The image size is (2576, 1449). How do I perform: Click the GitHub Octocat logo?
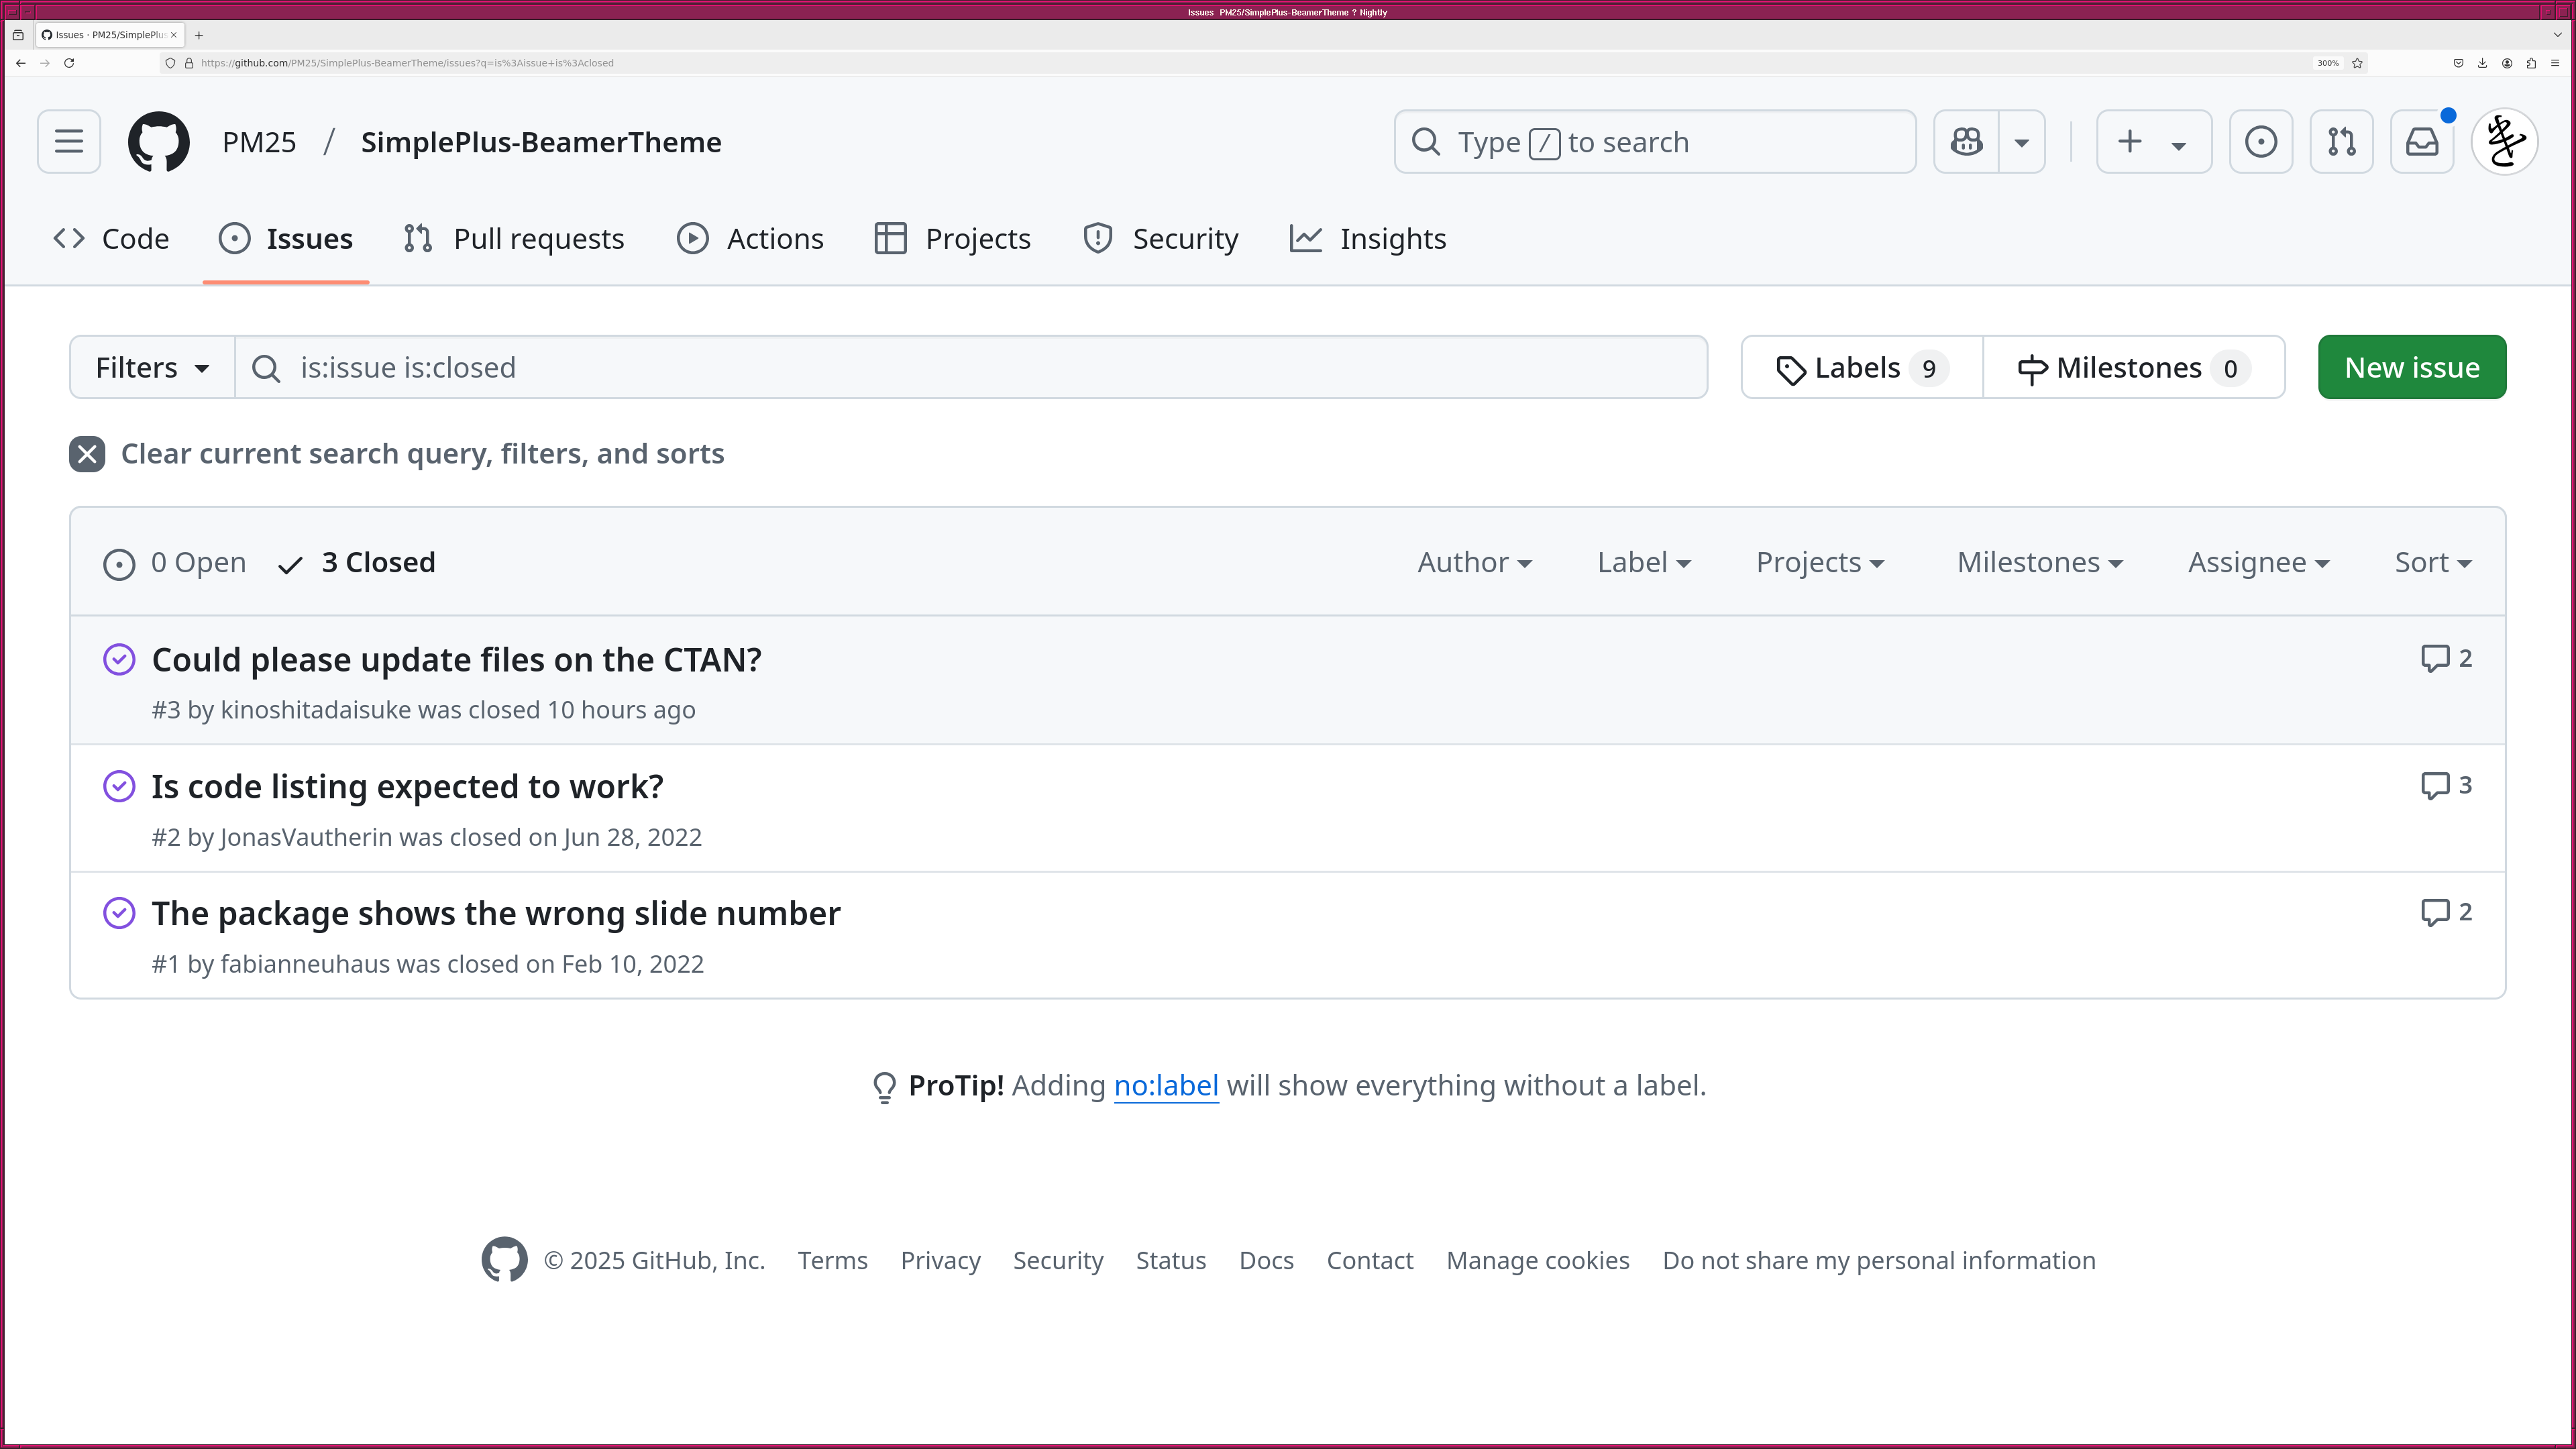[x=159, y=142]
